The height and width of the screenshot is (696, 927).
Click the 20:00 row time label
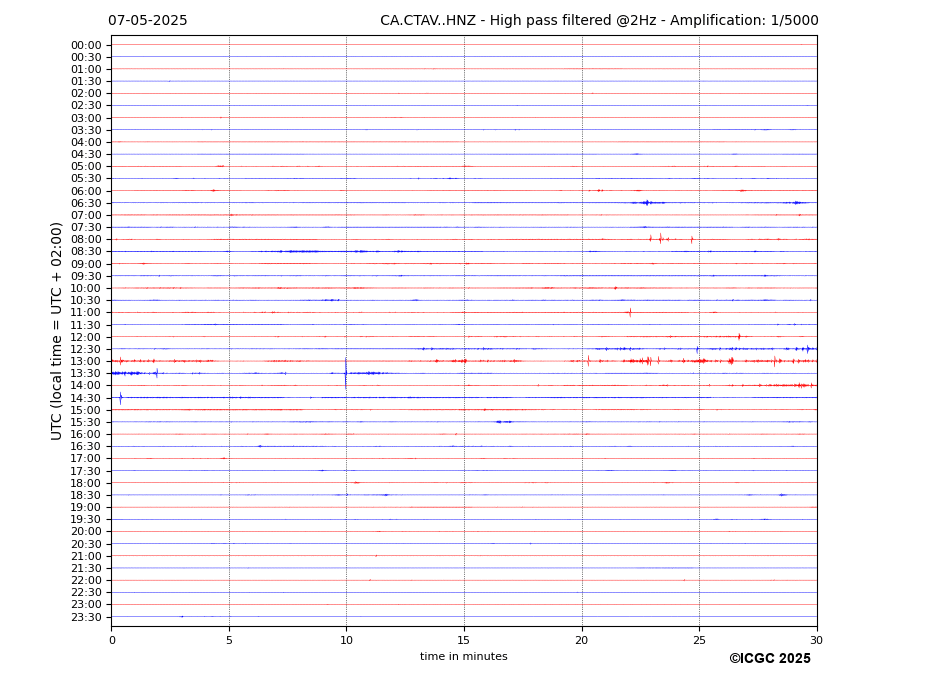(86, 532)
